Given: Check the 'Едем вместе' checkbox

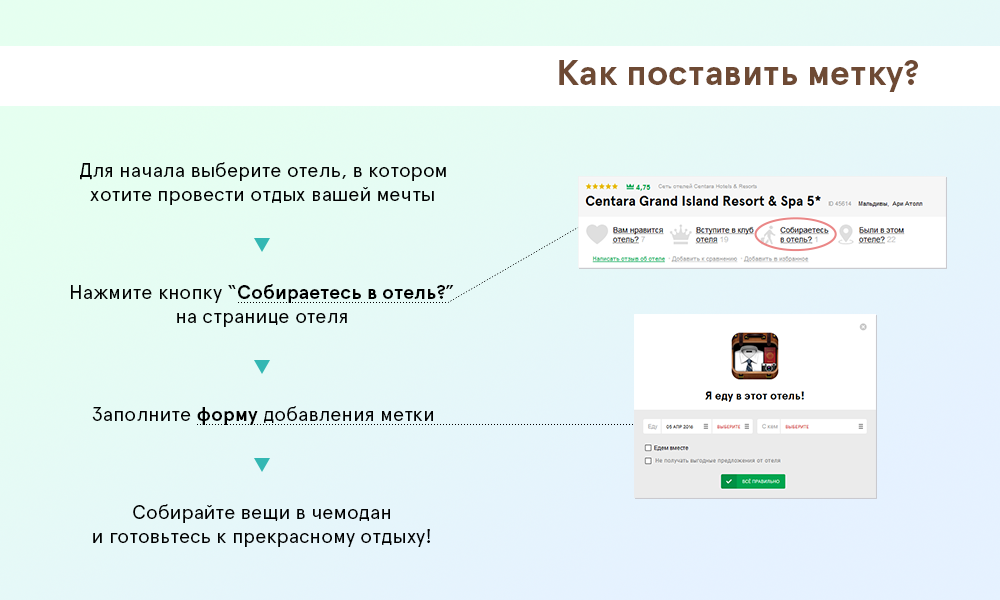Looking at the screenshot, I should pos(649,448).
